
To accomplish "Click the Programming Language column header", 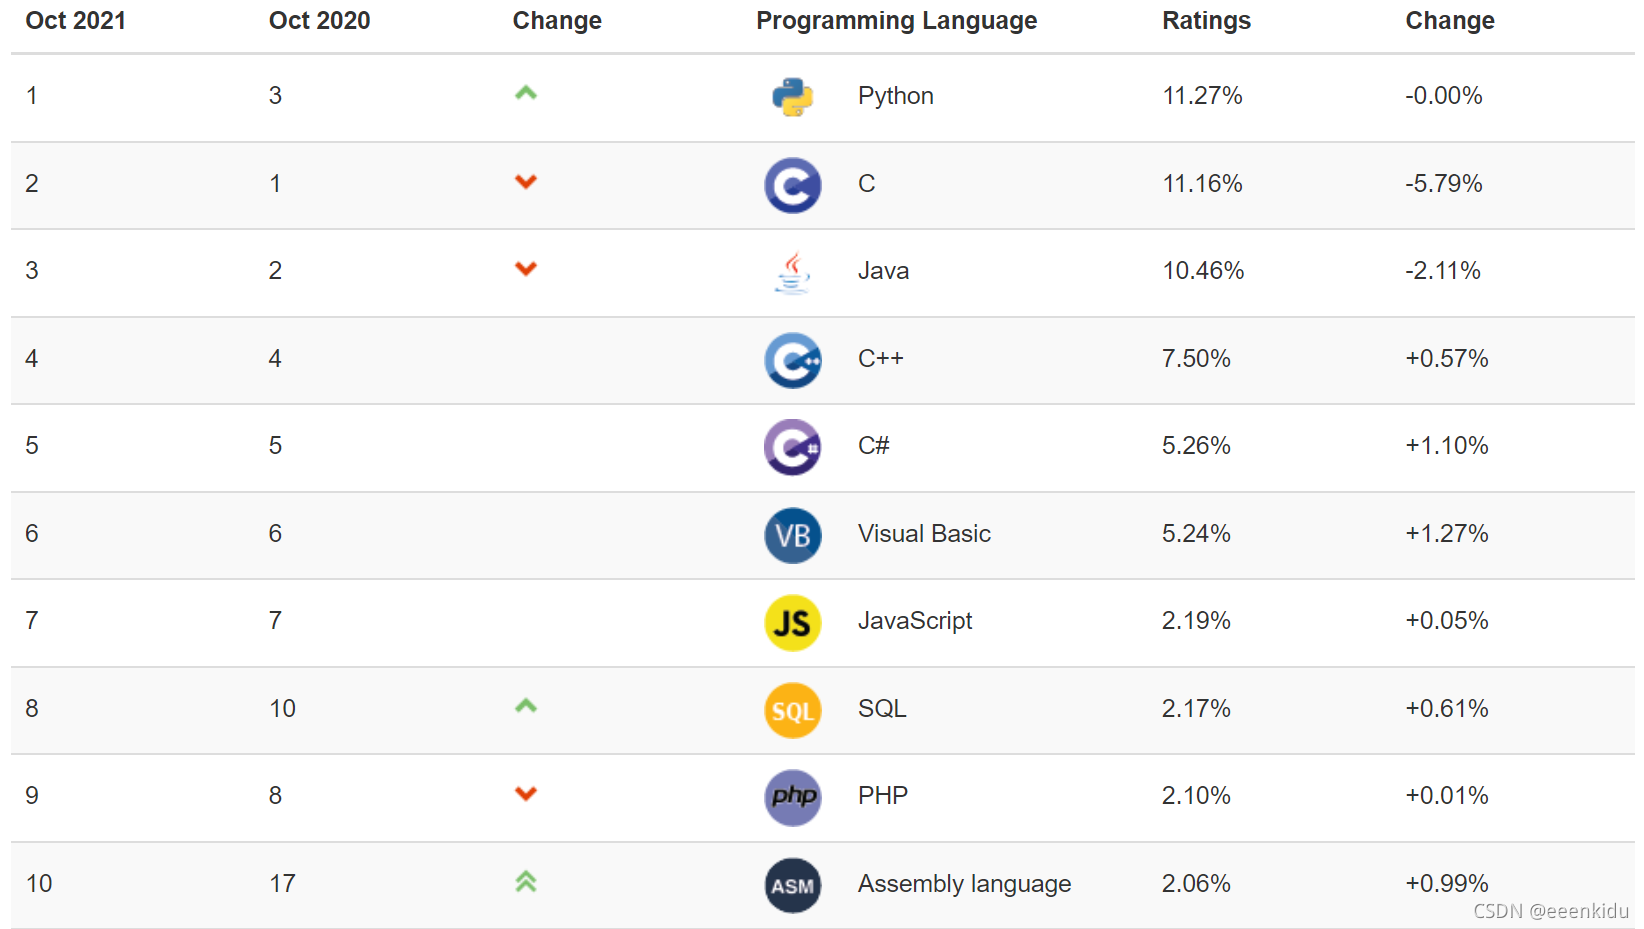I will tap(896, 21).
